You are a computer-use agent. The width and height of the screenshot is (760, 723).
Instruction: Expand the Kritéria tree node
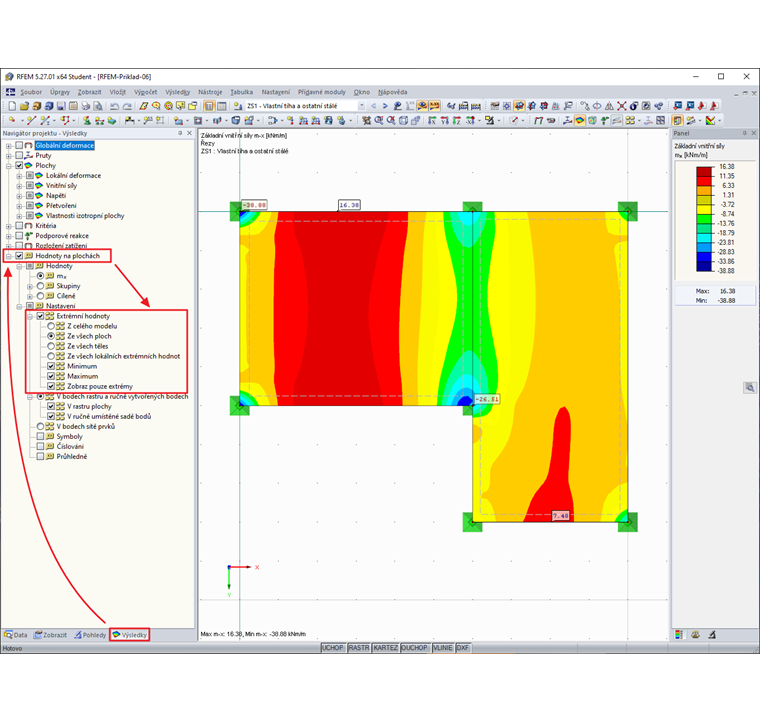point(9,226)
